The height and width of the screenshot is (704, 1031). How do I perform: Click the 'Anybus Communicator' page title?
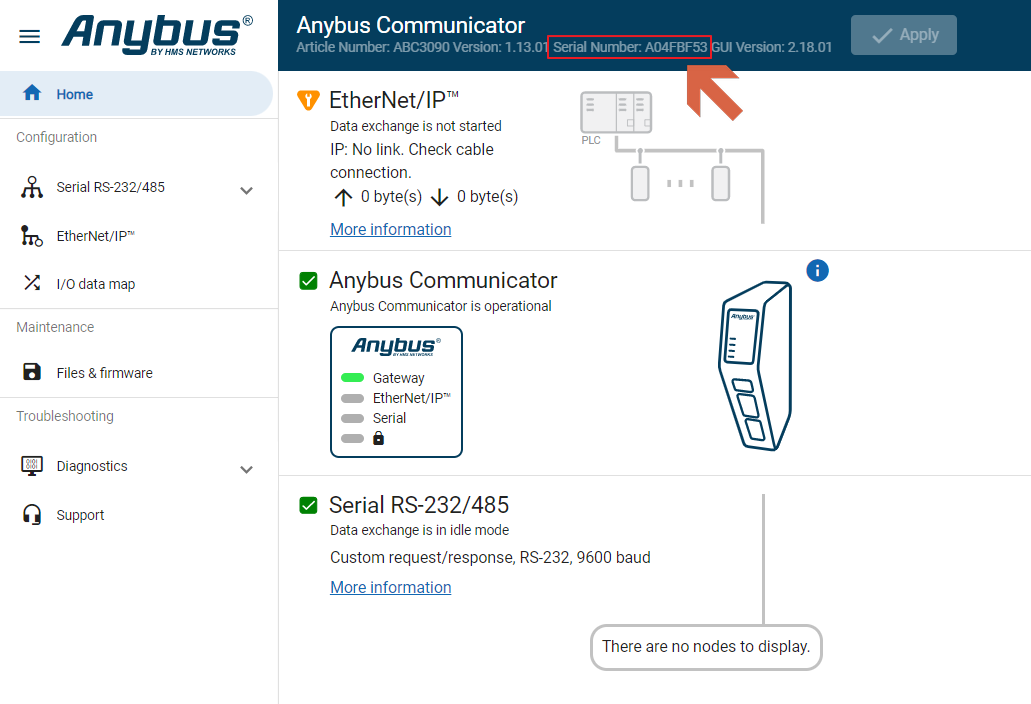[410, 25]
